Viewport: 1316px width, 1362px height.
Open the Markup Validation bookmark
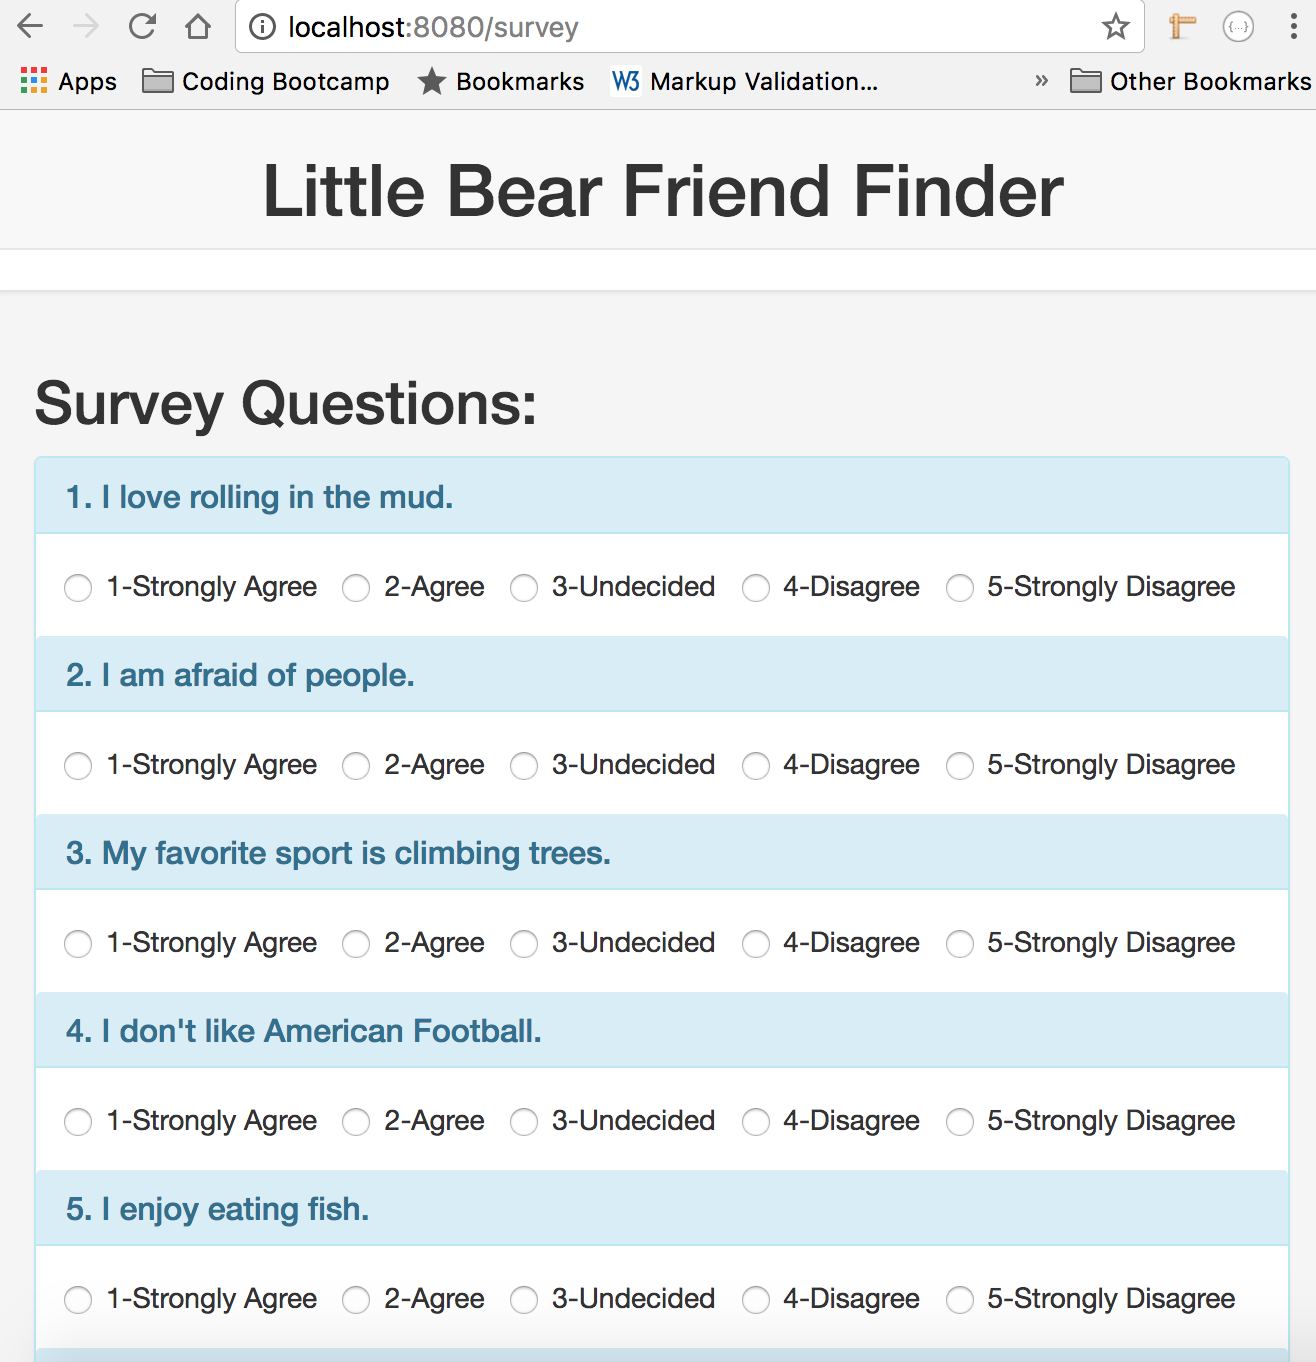click(745, 81)
